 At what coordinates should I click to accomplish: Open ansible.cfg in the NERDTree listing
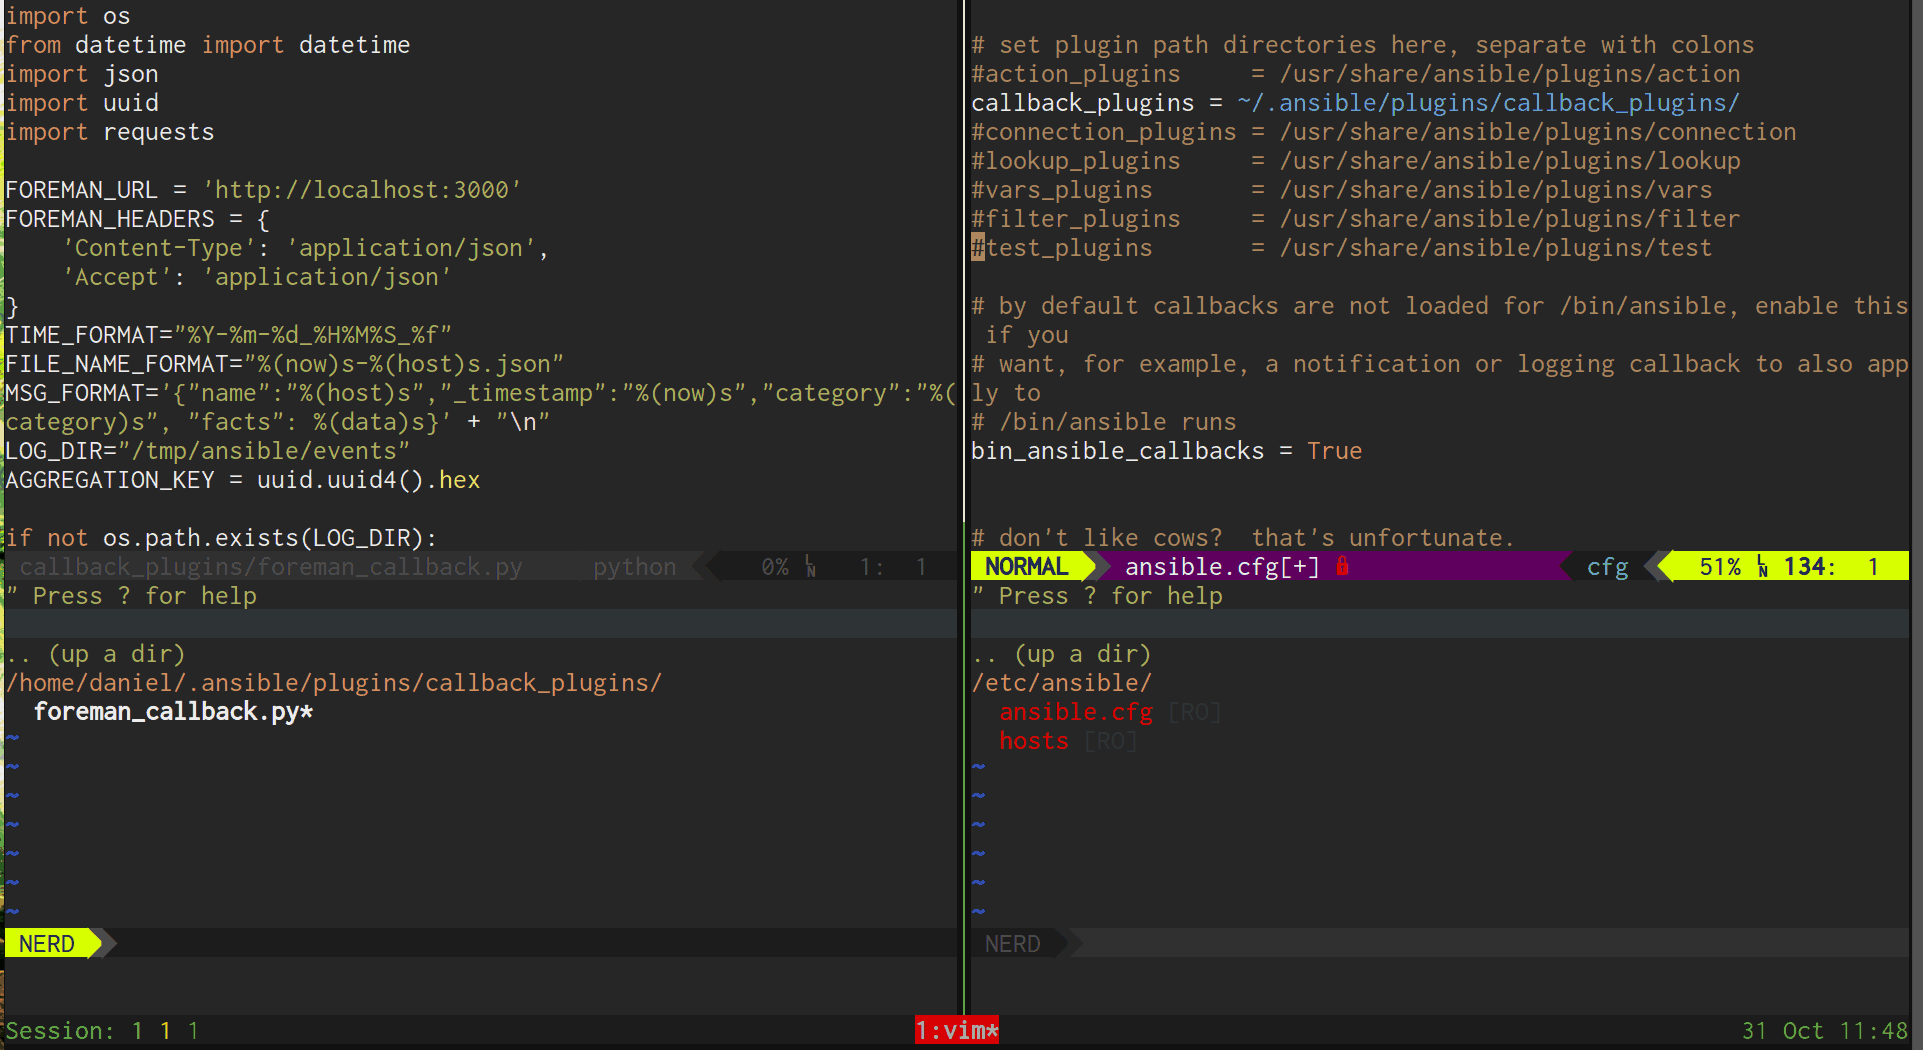point(1075,712)
